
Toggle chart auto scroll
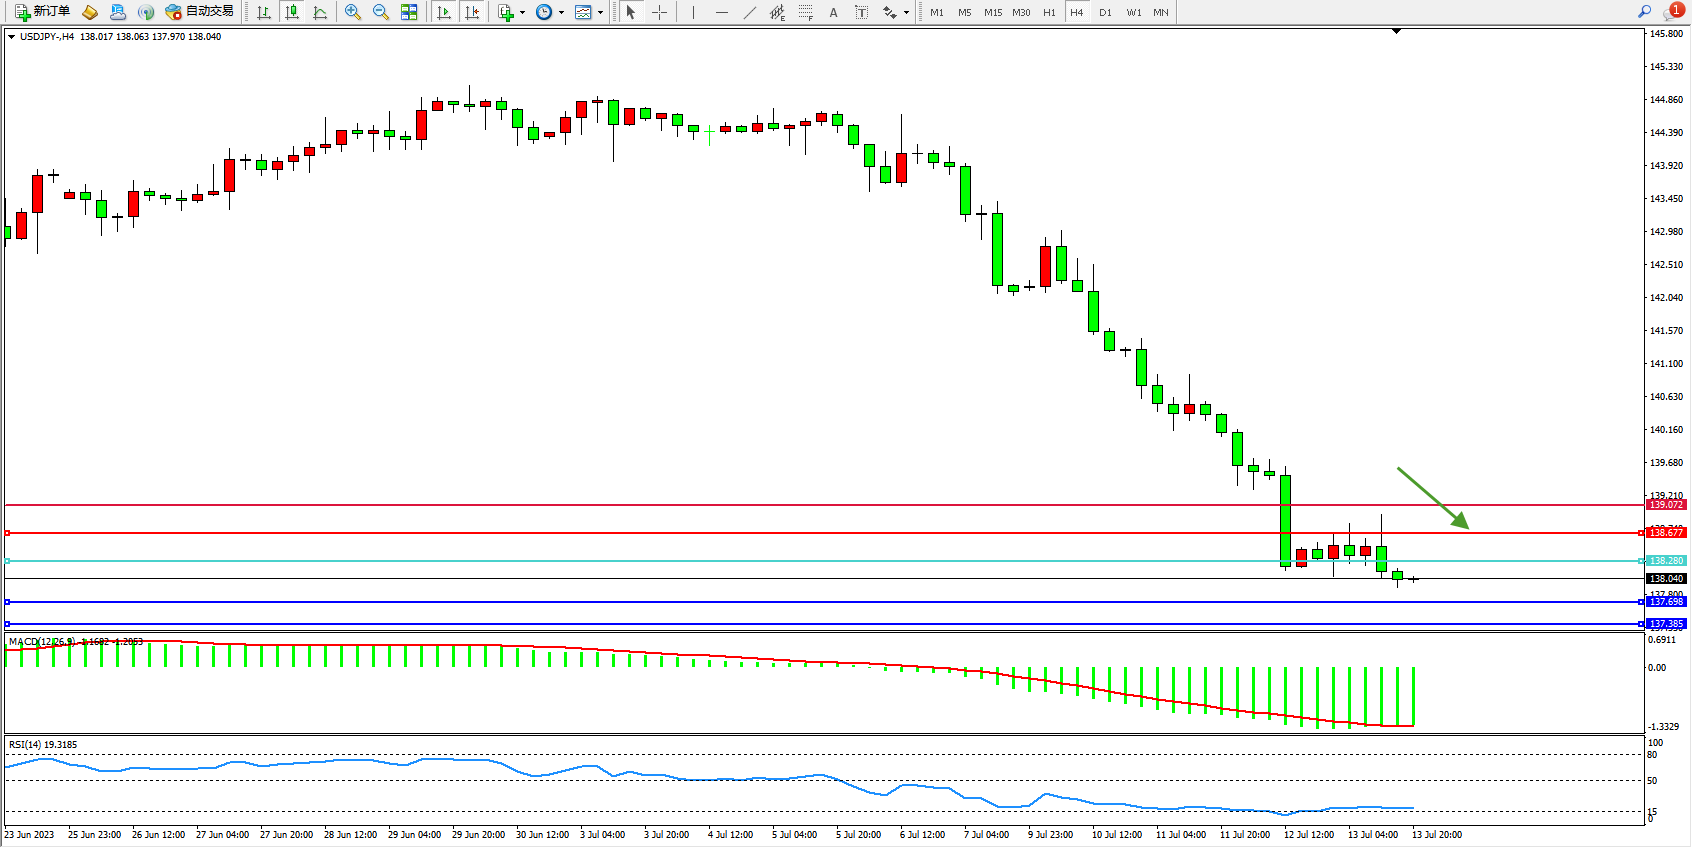click(x=444, y=12)
